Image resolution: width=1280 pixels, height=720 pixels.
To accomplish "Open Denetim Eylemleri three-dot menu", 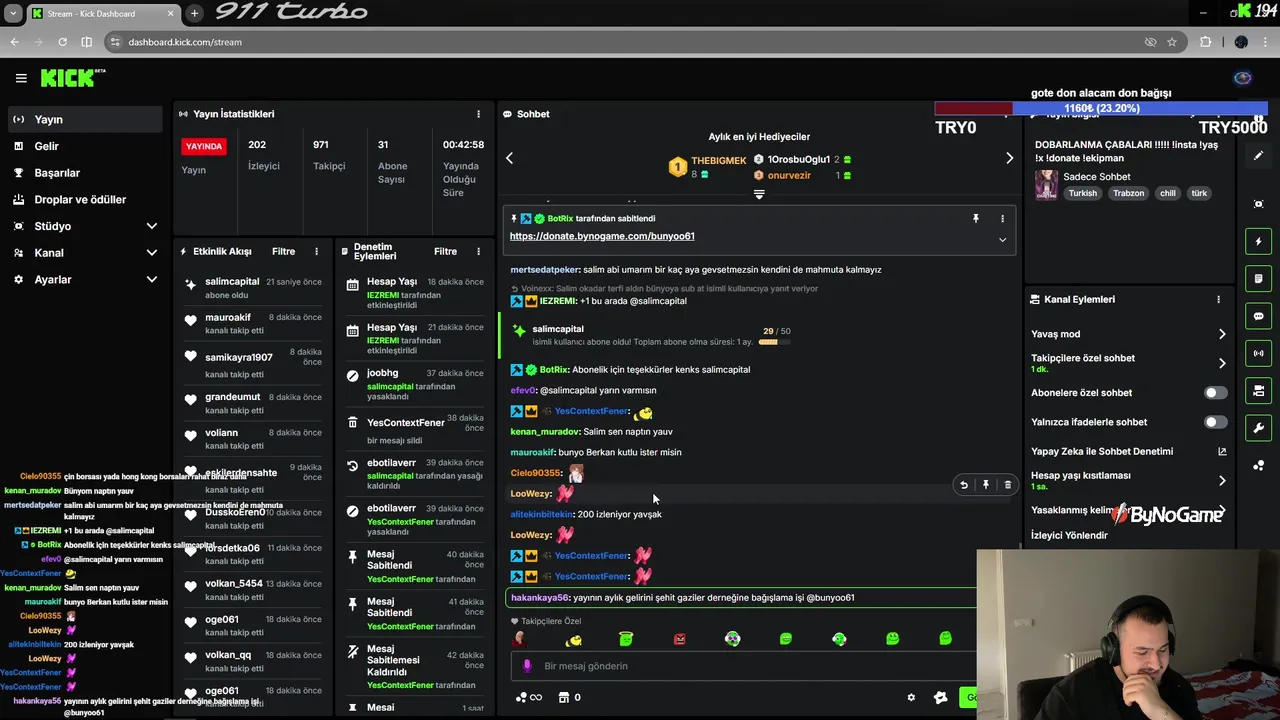I will click(478, 252).
